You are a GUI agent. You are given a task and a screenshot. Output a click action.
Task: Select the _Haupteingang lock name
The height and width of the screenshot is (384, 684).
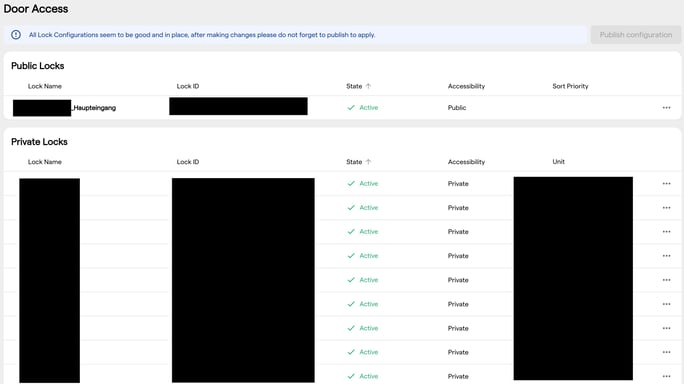[x=94, y=108]
